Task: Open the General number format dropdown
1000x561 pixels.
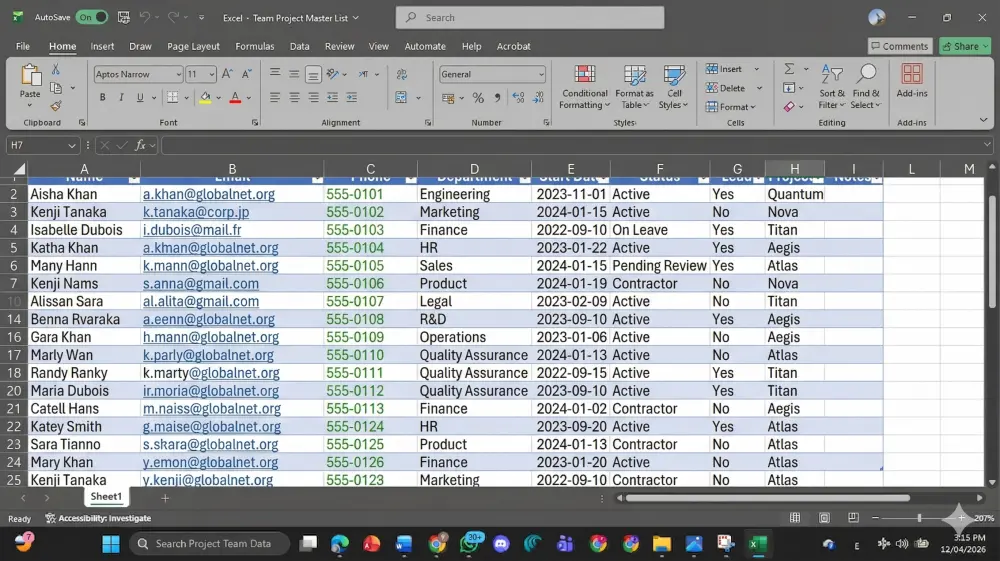Action: click(541, 75)
